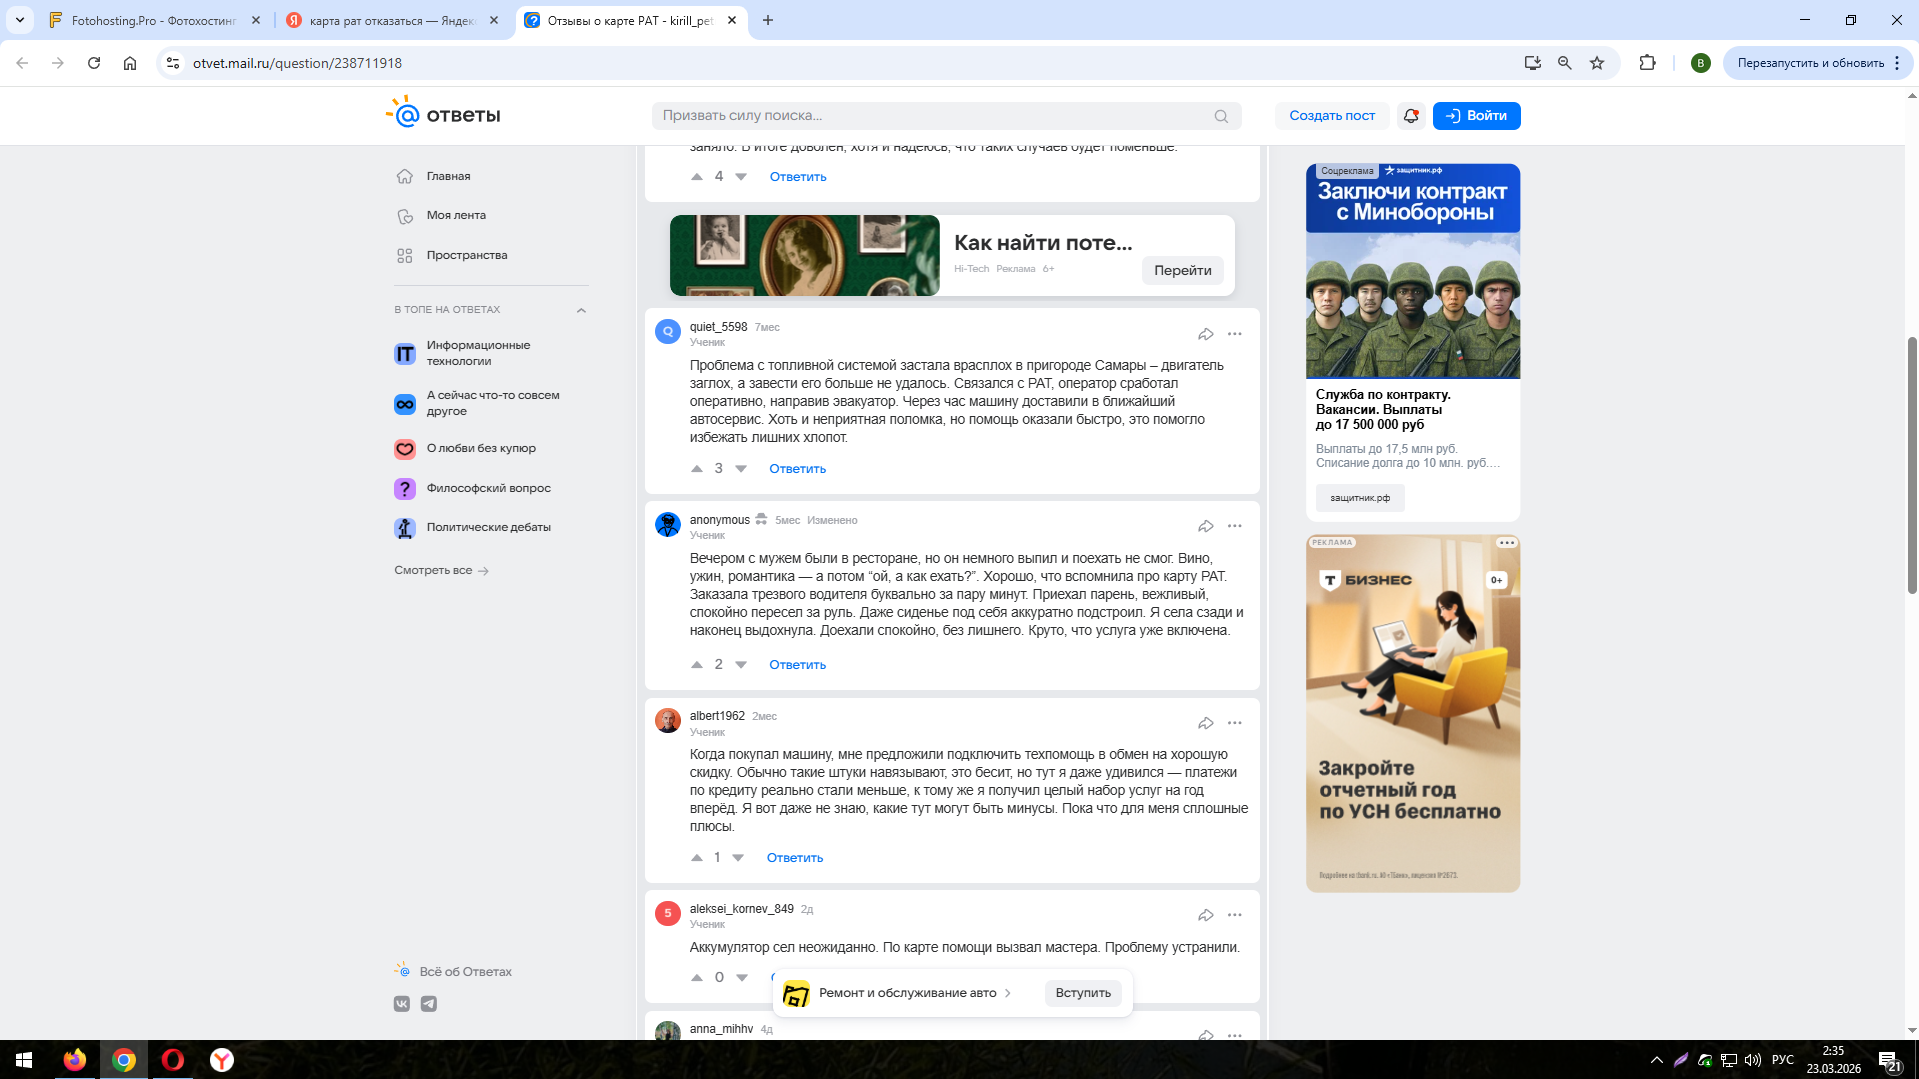Click the search magnifier icon
The height and width of the screenshot is (1079, 1919).
pos(1221,116)
